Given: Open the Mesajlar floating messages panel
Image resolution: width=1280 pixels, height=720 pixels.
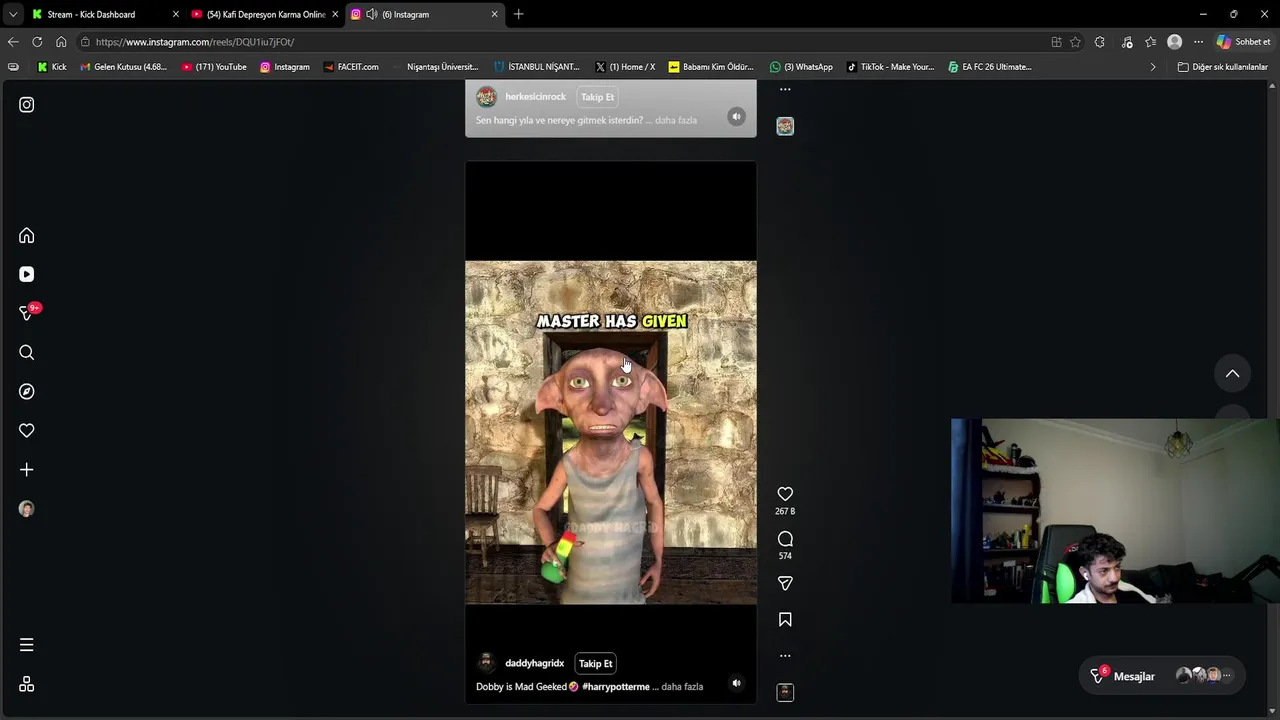Looking at the screenshot, I should pyautogui.click(x=1162, y=676).
